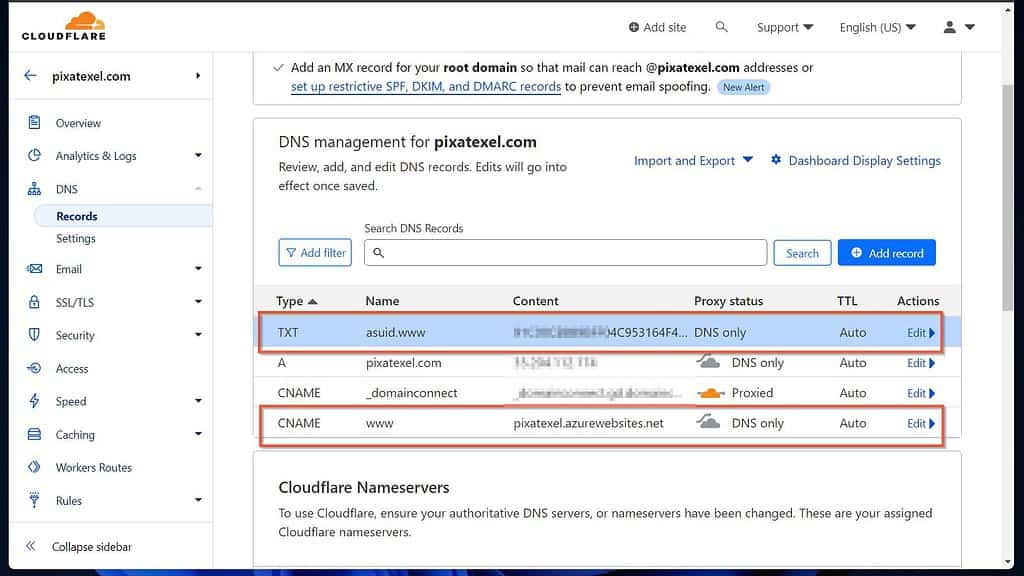Expand the Support dropdown
The image size is (1024, 576).
pos(785,27)
